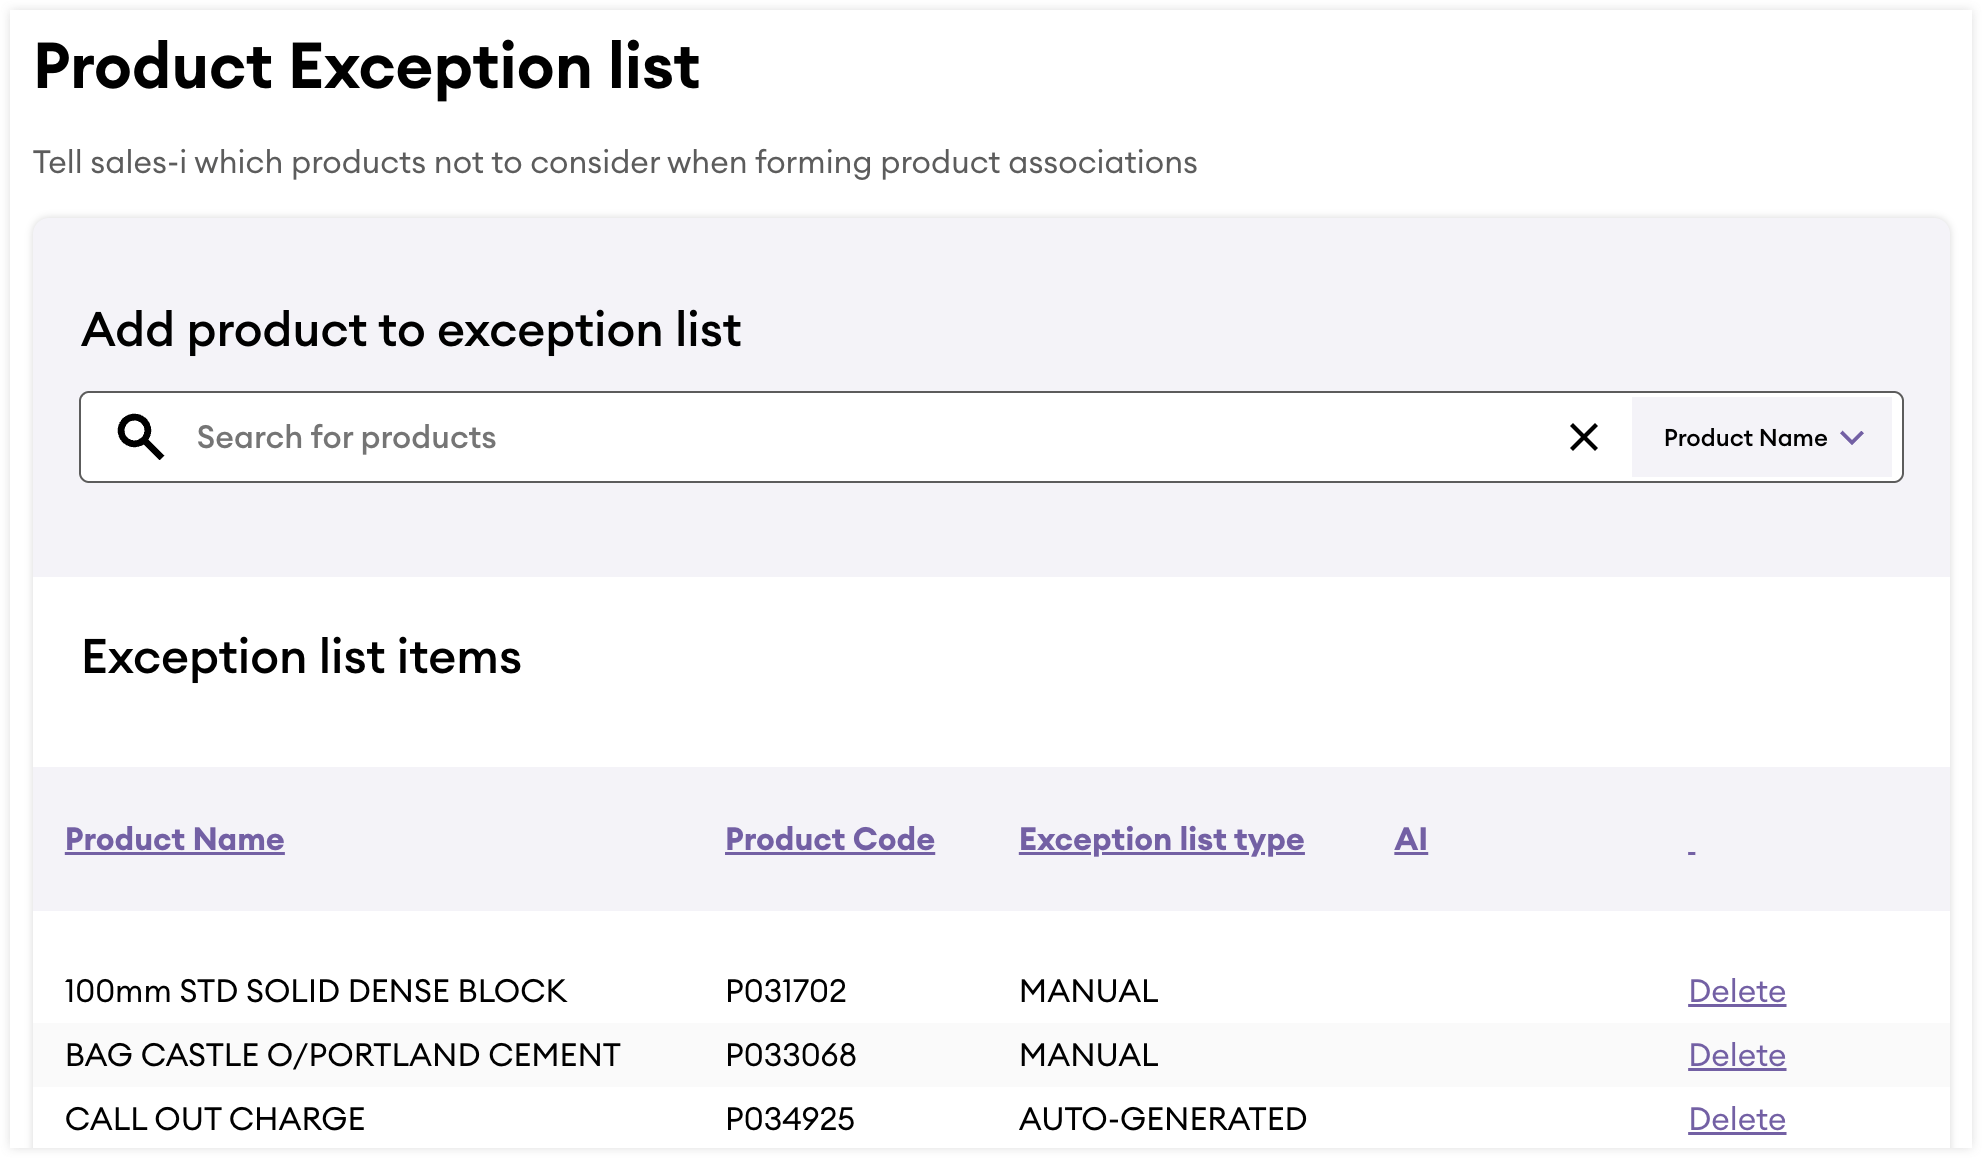Sort table by Product Code column

click(x=830, y=839)
